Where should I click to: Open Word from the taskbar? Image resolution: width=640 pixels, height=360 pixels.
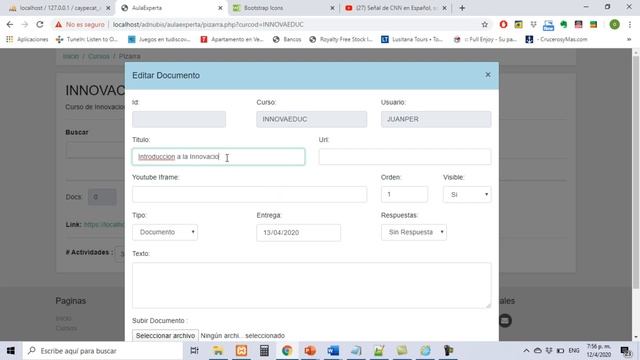[x=333, y=351]
